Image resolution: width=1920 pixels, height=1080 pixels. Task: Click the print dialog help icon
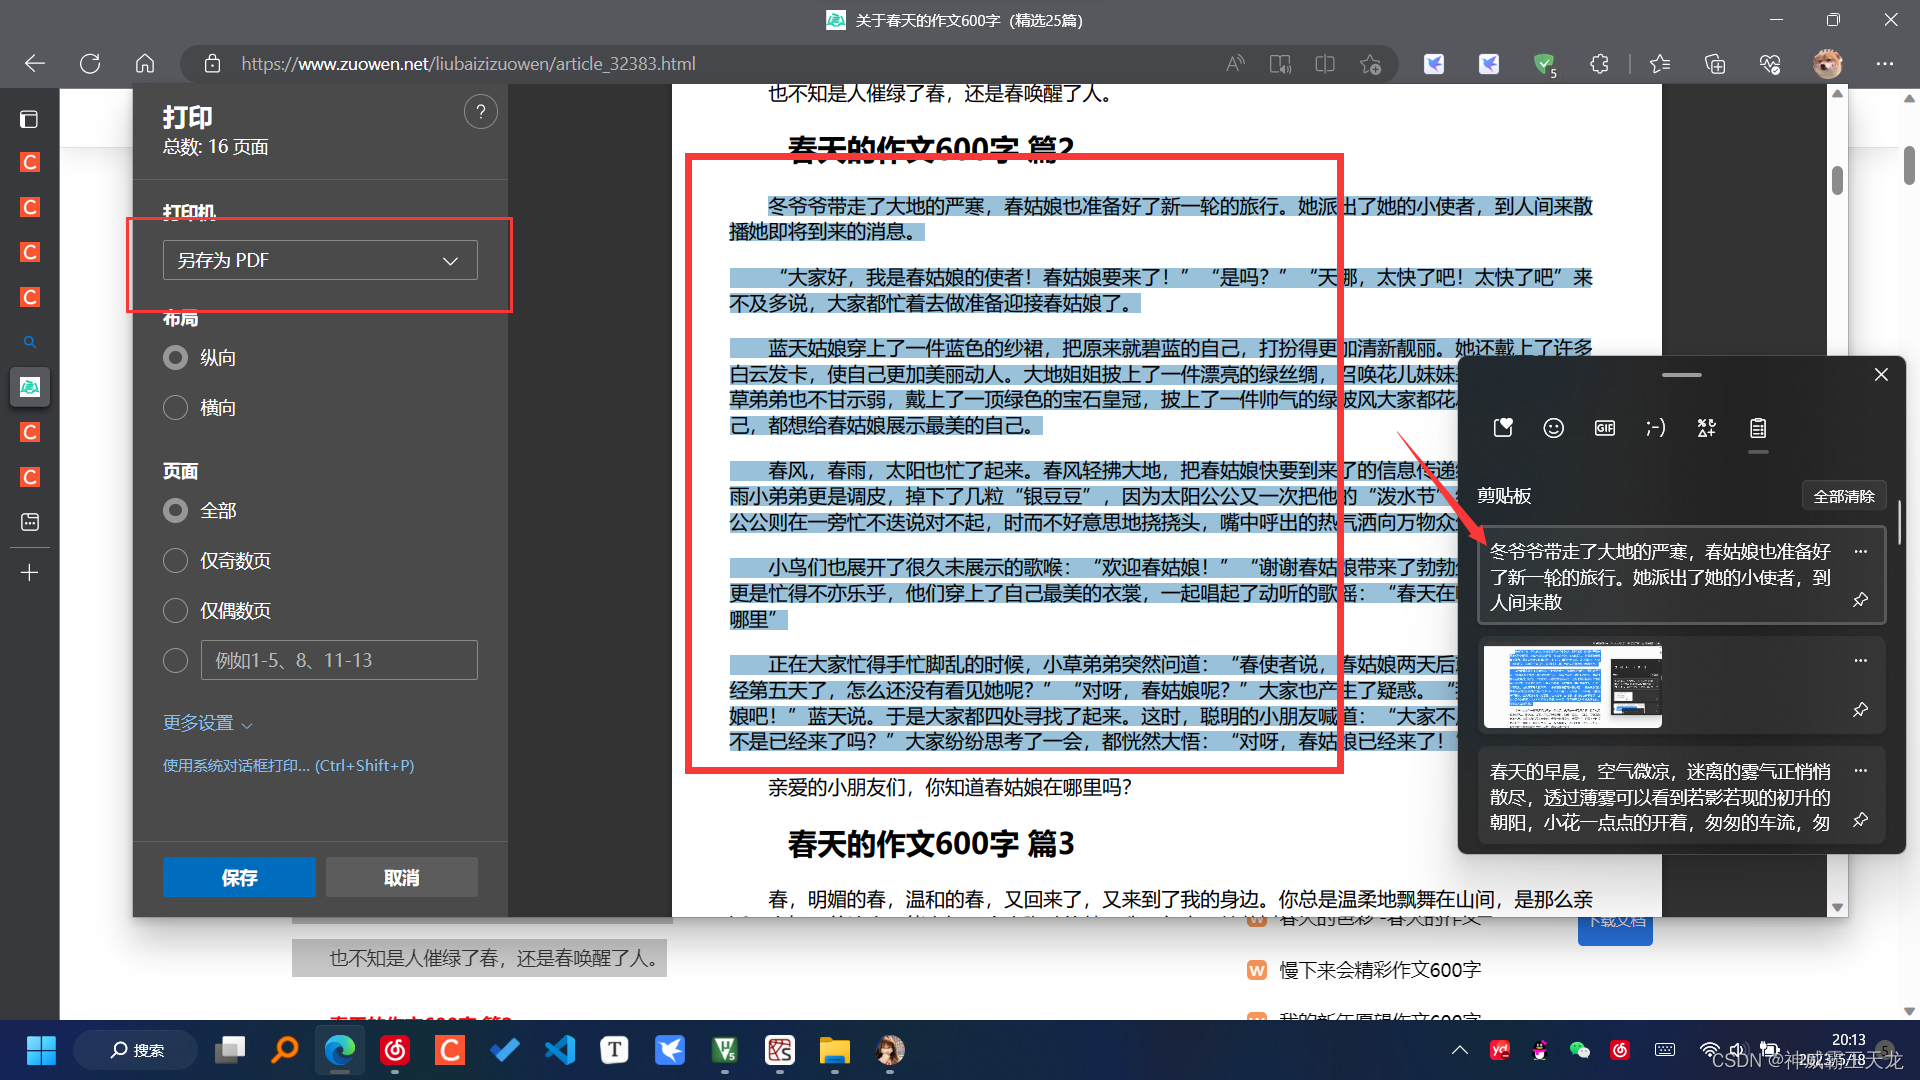[x=481, y=112]
